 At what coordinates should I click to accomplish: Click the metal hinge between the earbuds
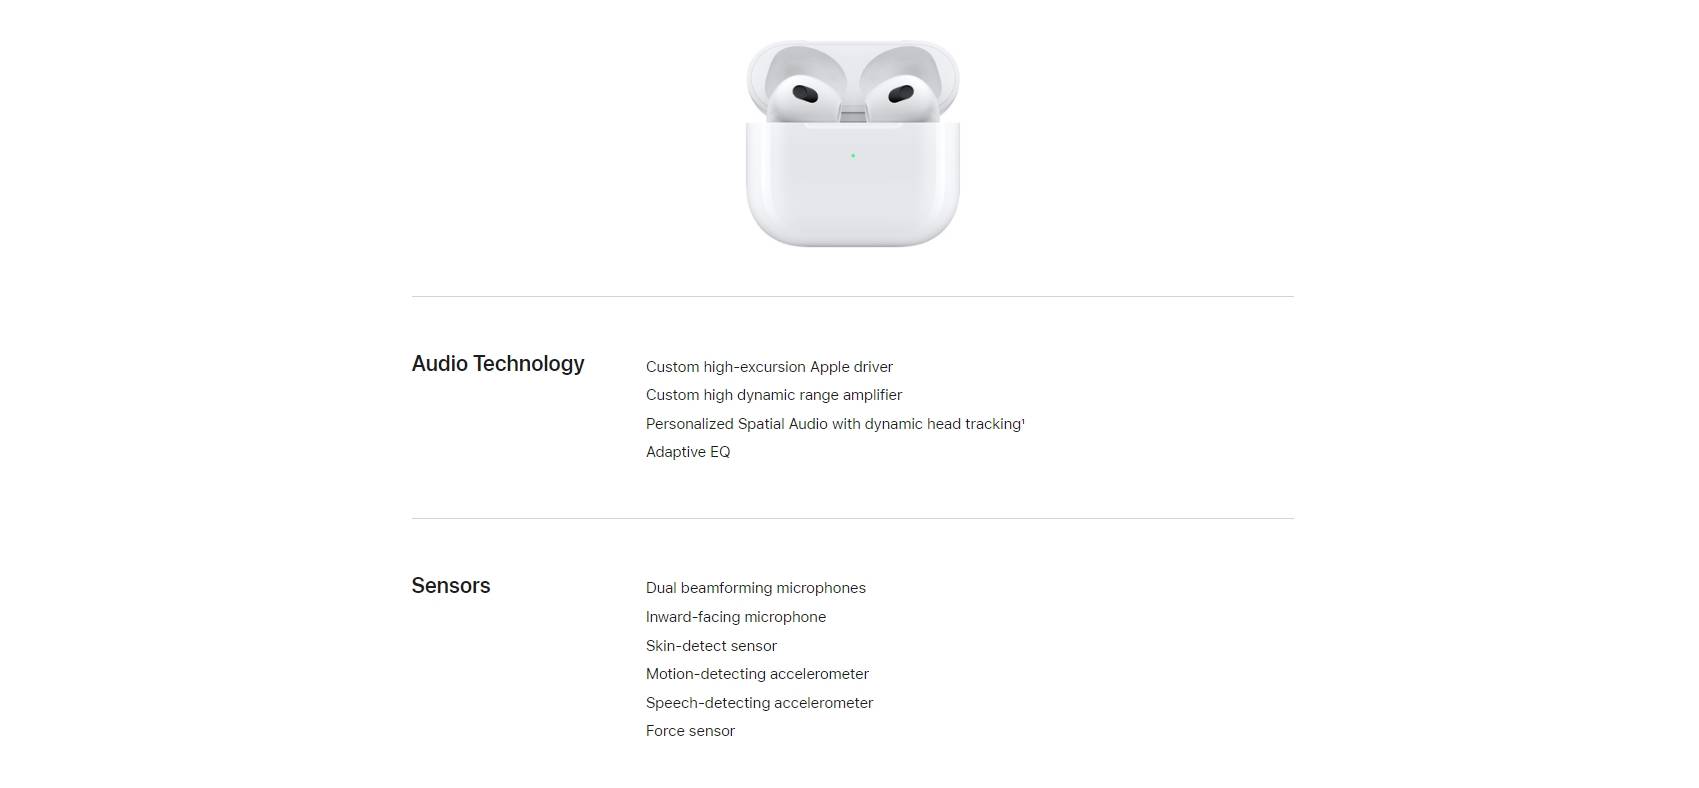[852, 114]
